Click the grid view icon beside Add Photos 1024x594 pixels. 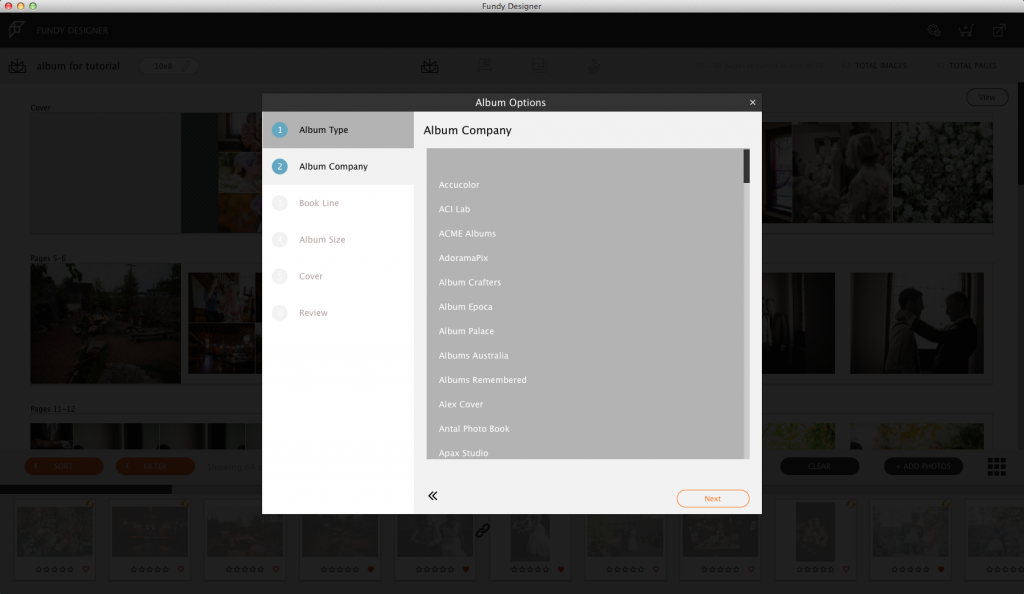[x=997, y=467]
